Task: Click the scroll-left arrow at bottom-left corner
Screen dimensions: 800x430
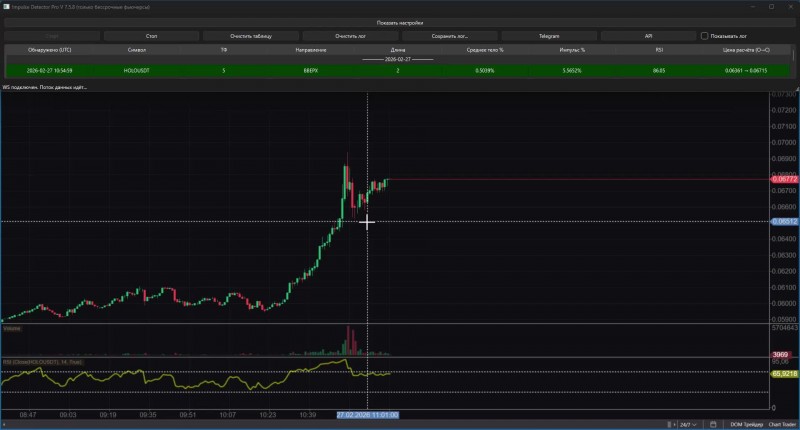Action: coord(4,424)
